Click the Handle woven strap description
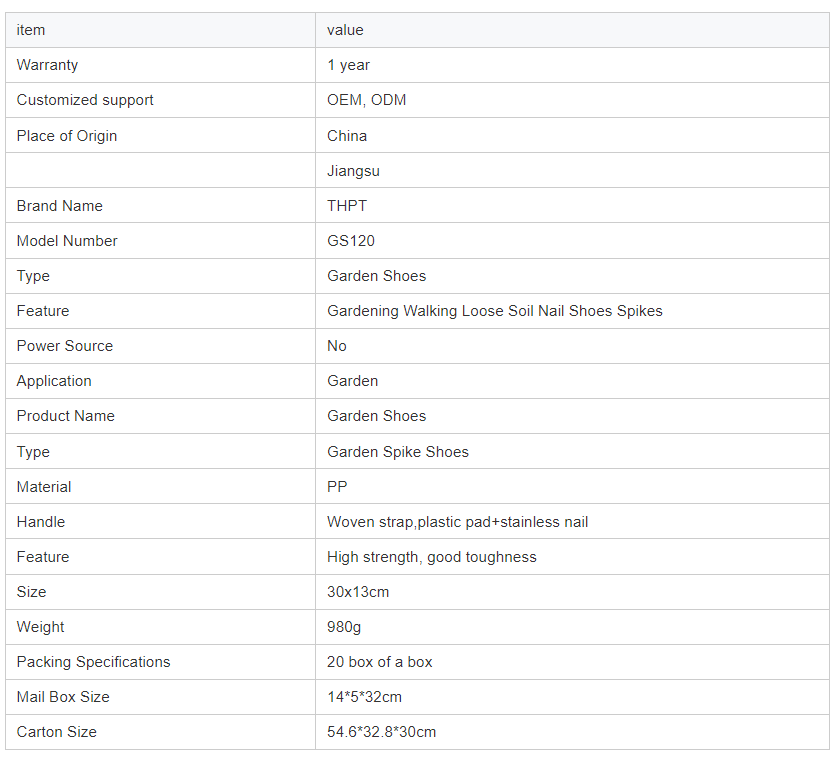Screen dimensions: 839x762 click(457, 522)
